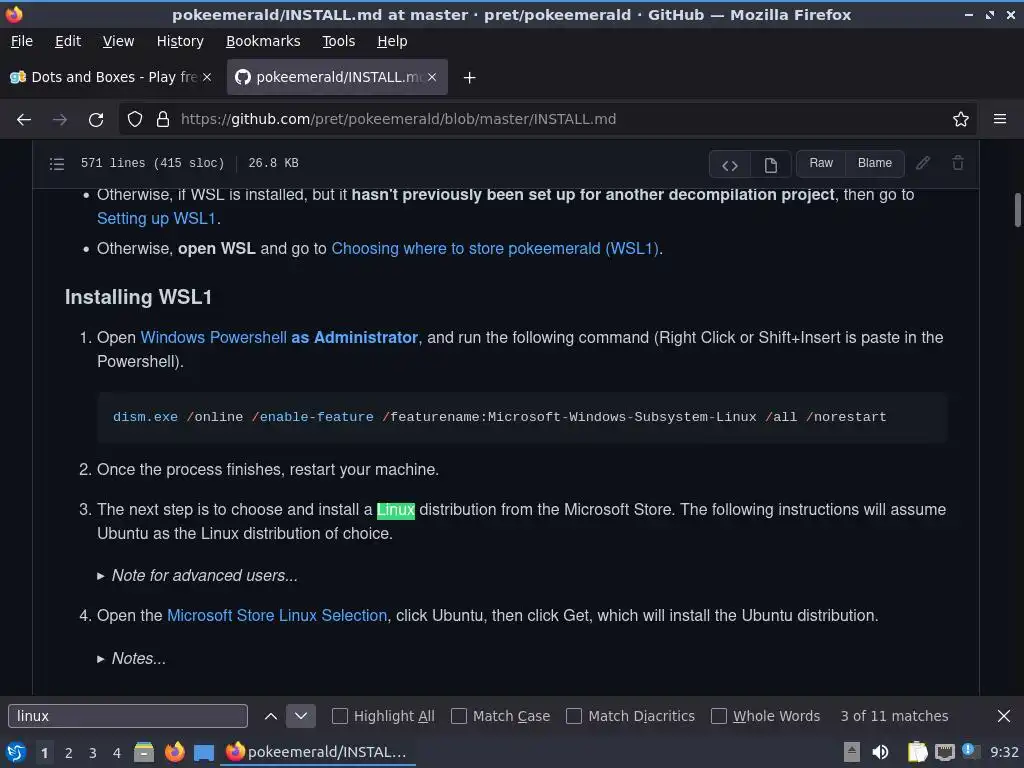Open the LXQt application menu icon
The height and width of the screenshot is (768, 1024).
pyautogui.click(x=16, y=752)
